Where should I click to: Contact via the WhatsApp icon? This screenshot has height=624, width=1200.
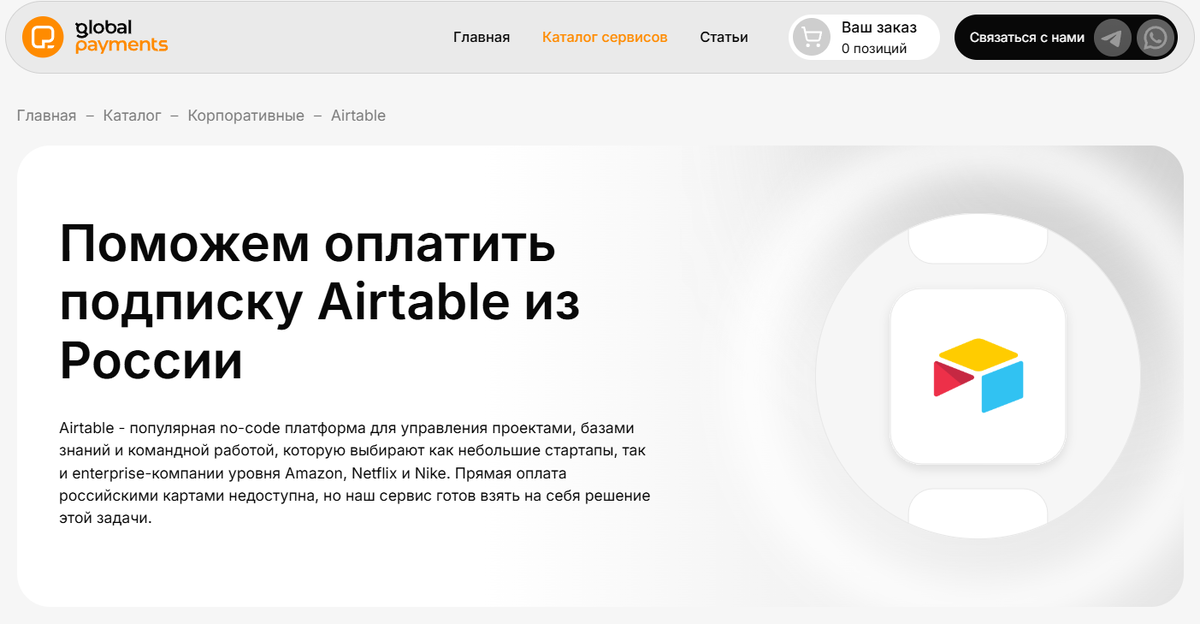pos(1156,38)
